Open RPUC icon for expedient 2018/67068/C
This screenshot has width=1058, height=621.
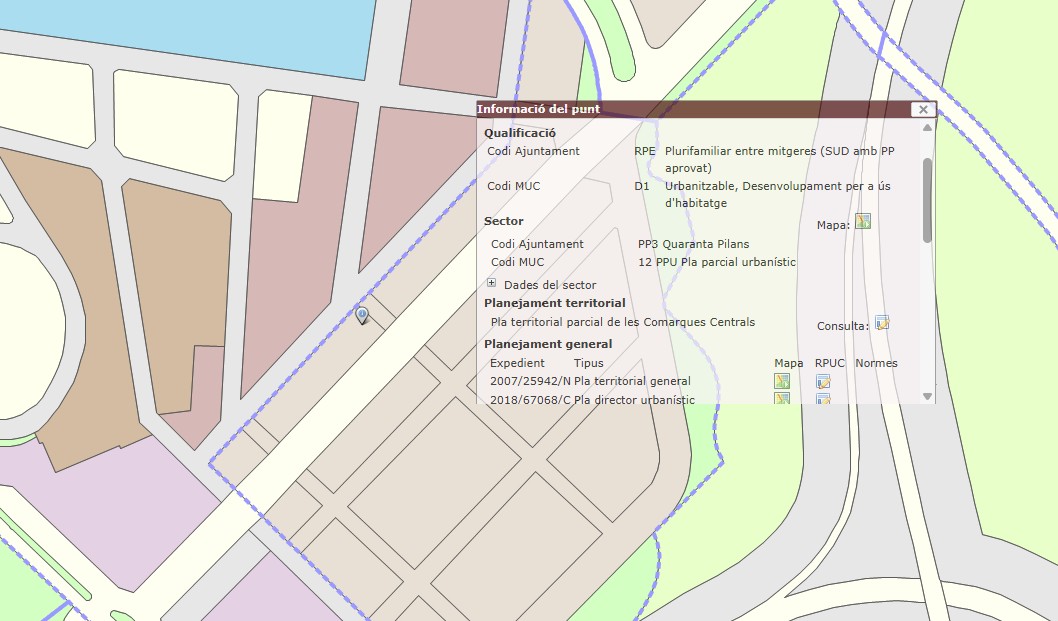(x=823, y=399)
